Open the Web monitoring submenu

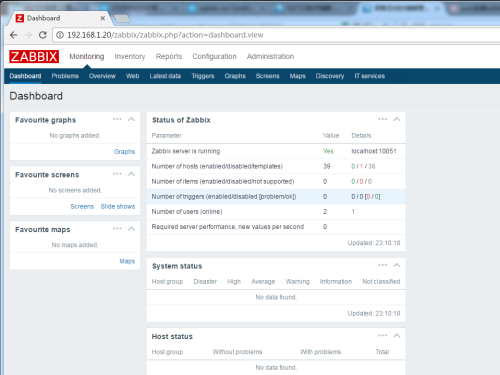132,76
